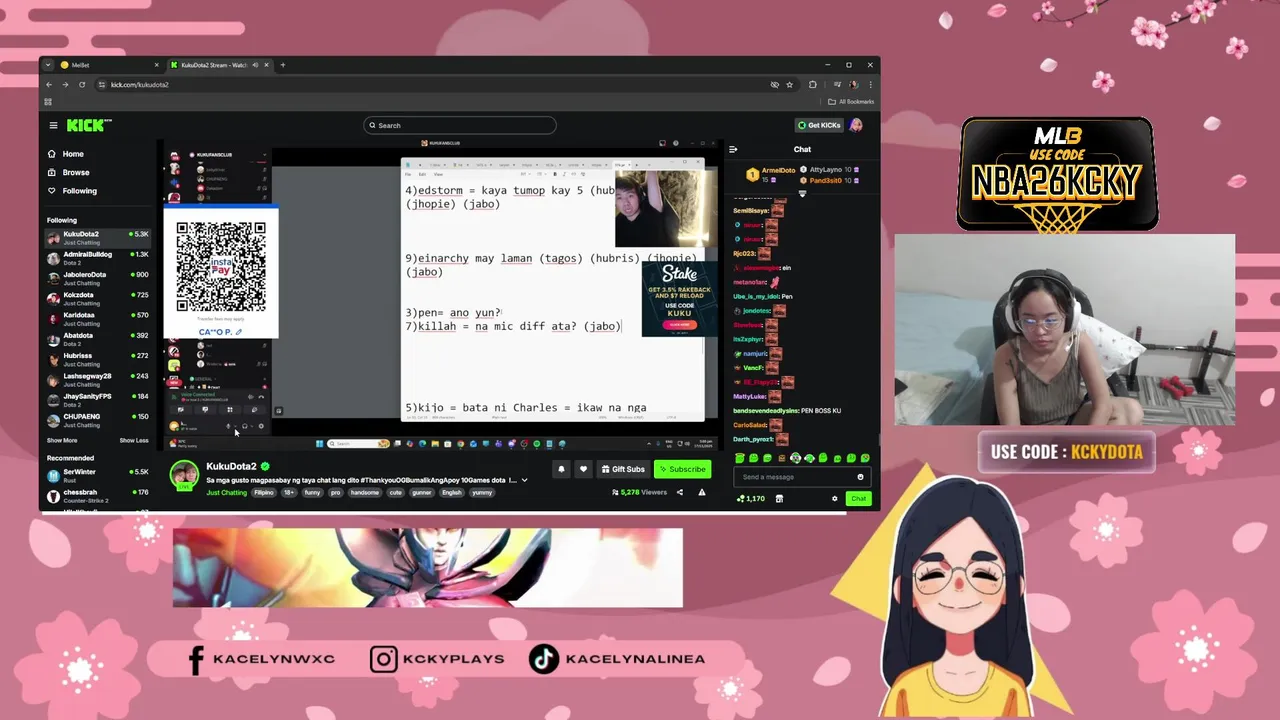Open the Just Chatting category link
The width and height of the screenshot is (1280, 720).
tap(226, 492)
